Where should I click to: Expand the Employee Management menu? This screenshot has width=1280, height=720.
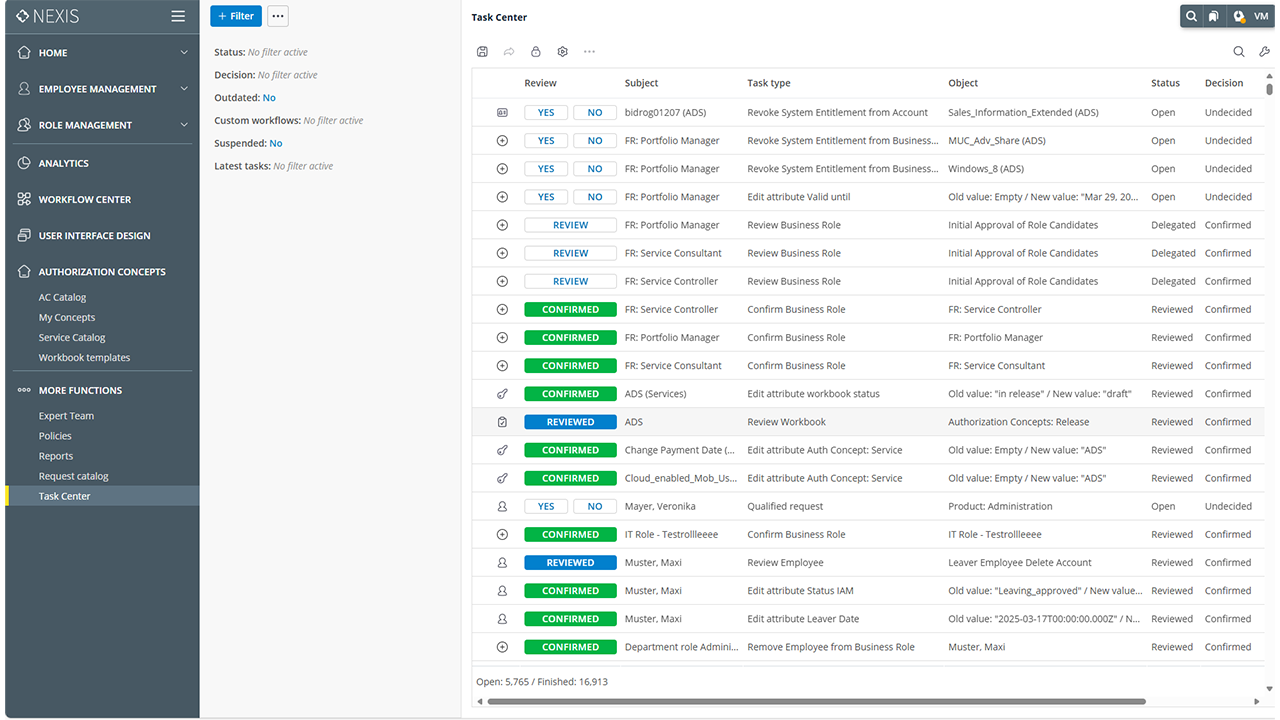pyautogui.click(x=184, y=89)
